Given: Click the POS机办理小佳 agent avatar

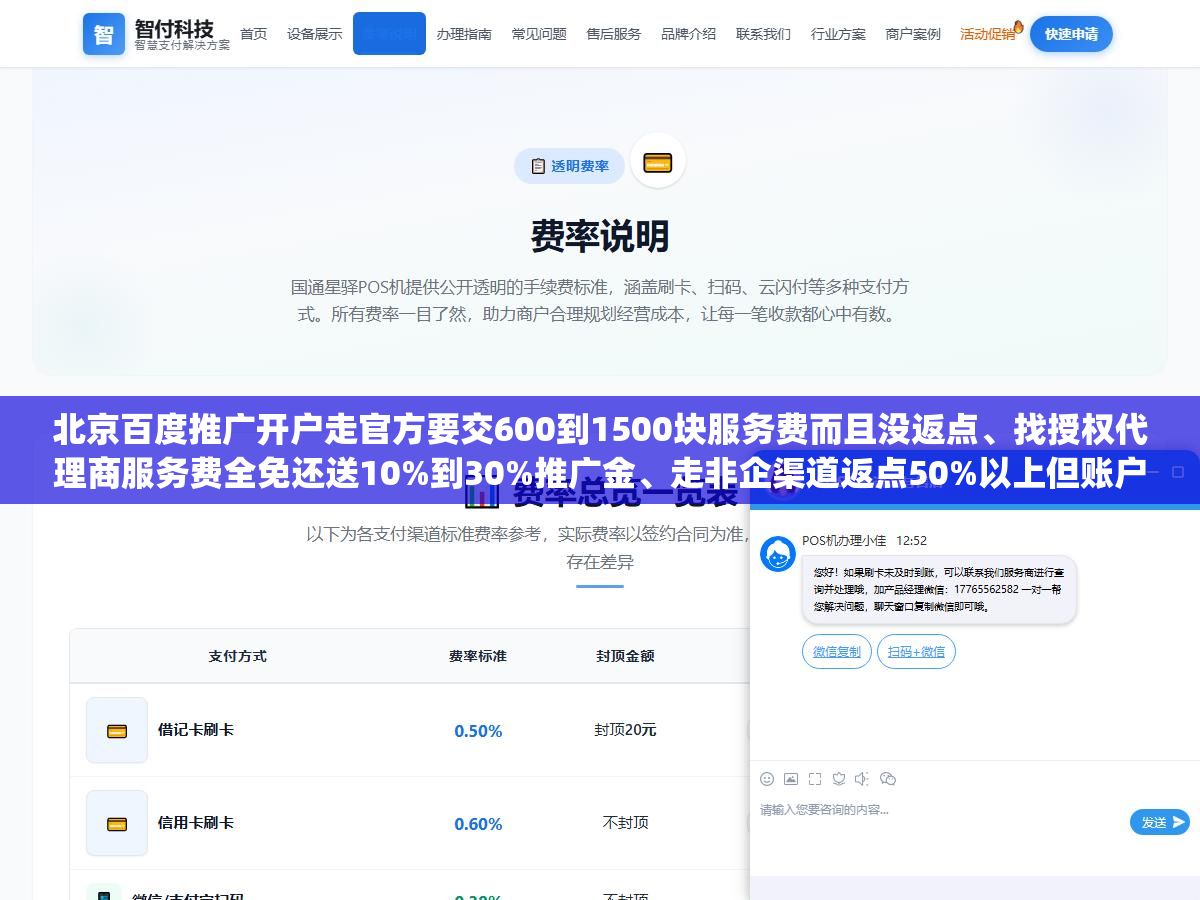Looking at the screenshot, I should coord(778,554).
